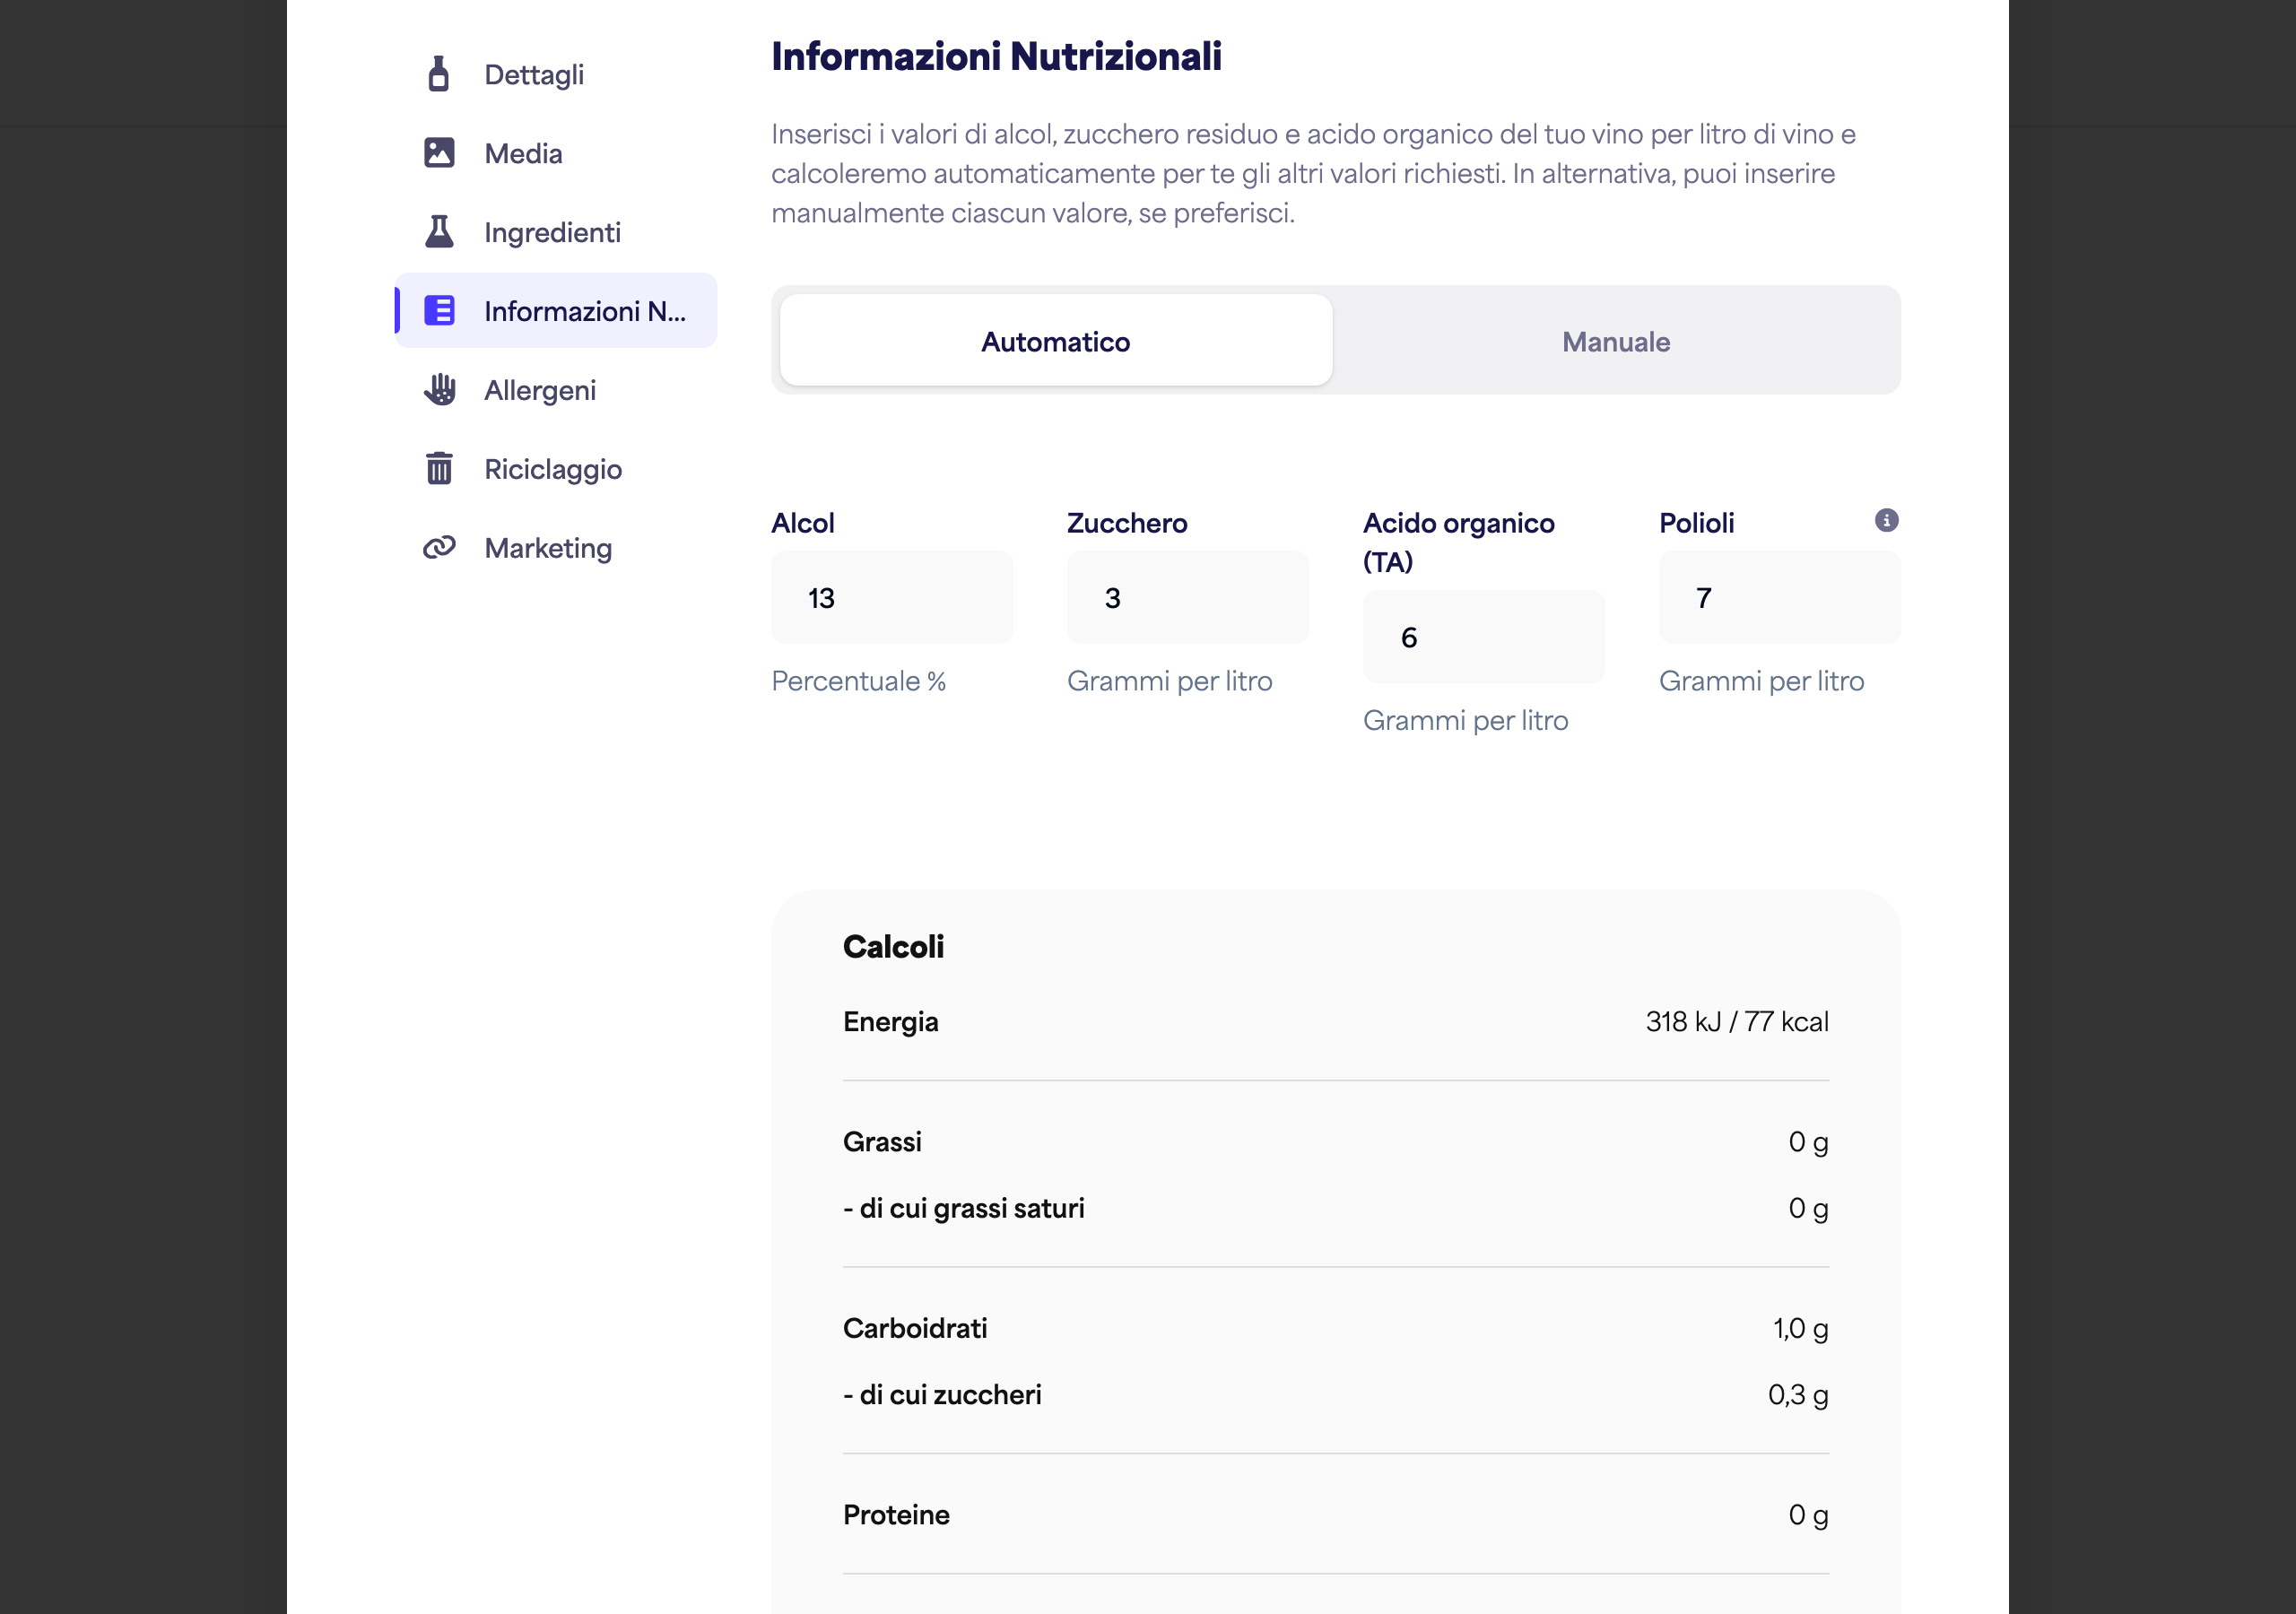Click the Polioli grams per litre field
The height and width of the screenshot is (1614, 2296).
[x=1780, y=597]
